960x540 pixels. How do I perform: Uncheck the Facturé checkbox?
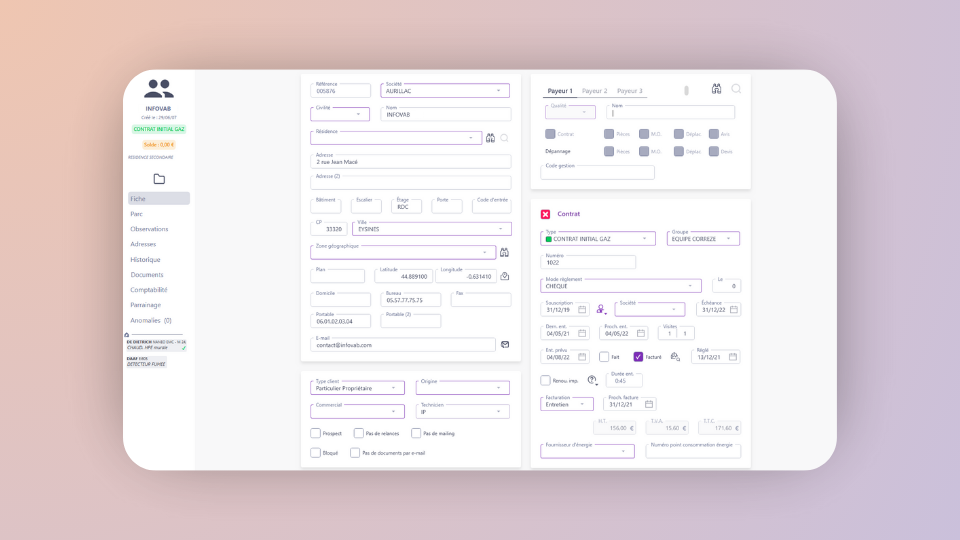[x=639, y=356]
